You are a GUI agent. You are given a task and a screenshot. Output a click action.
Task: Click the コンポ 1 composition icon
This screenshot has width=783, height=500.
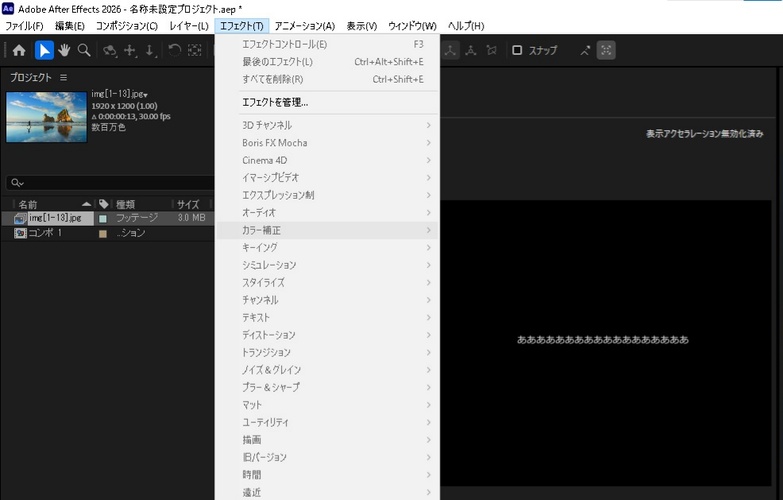[x=20, y=233]
